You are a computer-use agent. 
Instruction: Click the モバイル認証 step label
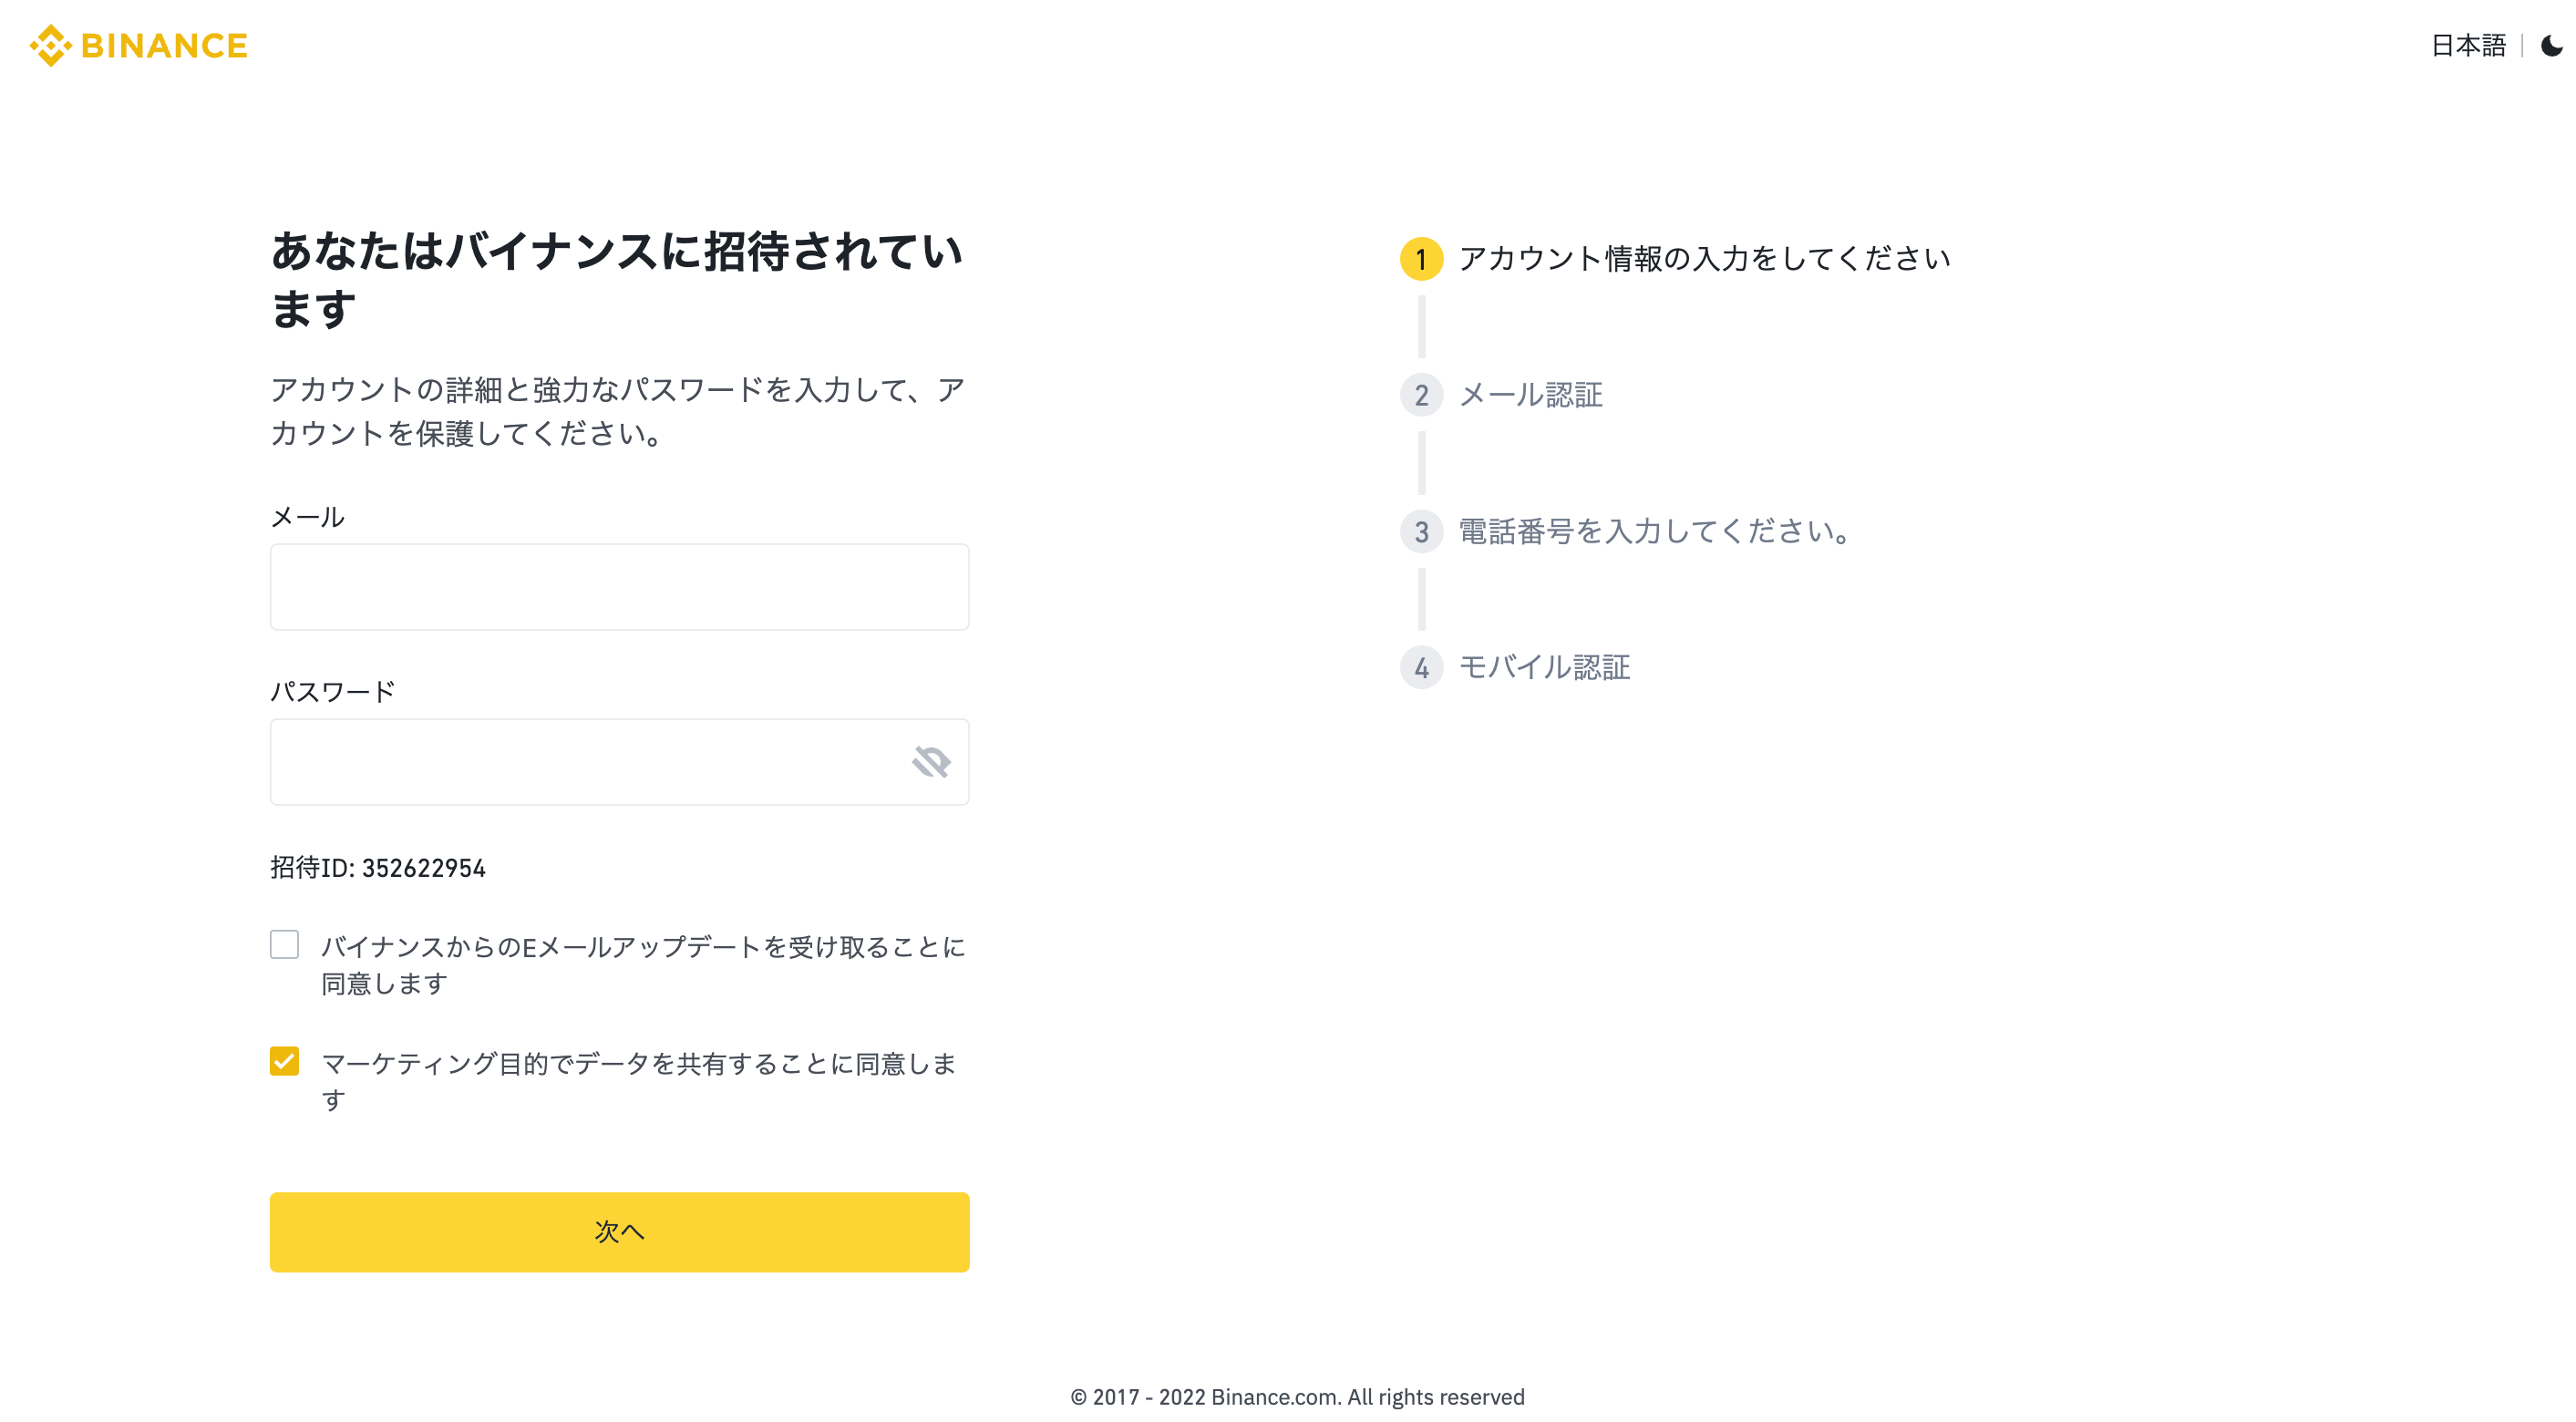[x=1544, y=667]
